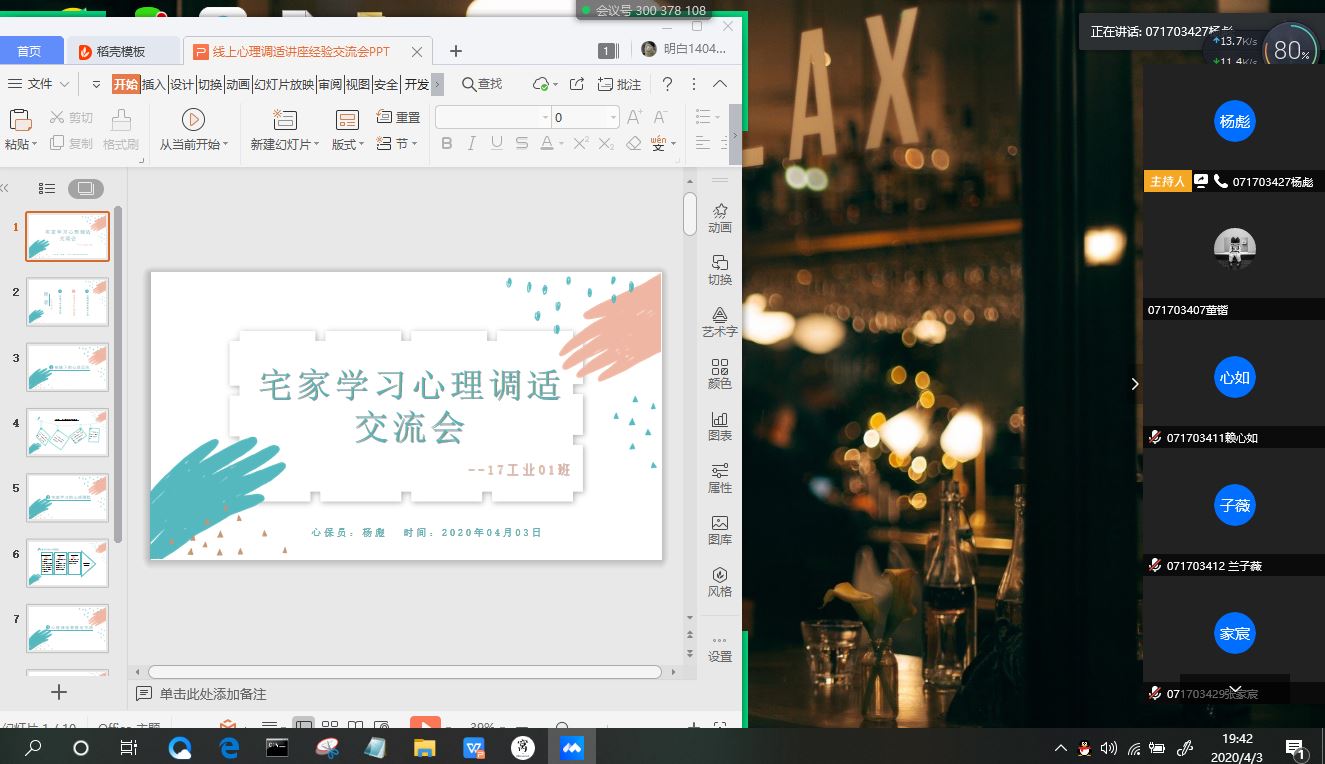Open the Animation (动画) side panel
Screen dimensions: 1325x764
720,217
